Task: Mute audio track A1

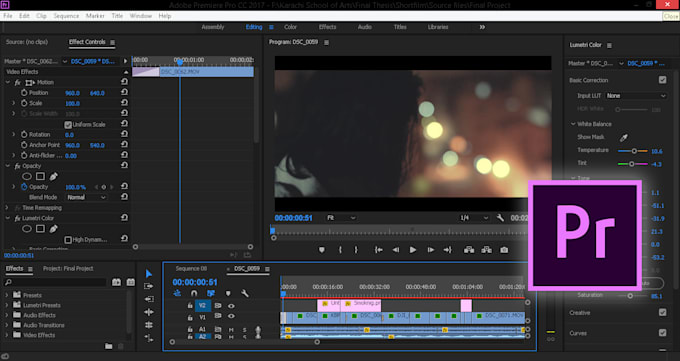Action: (x=231, y=330)
